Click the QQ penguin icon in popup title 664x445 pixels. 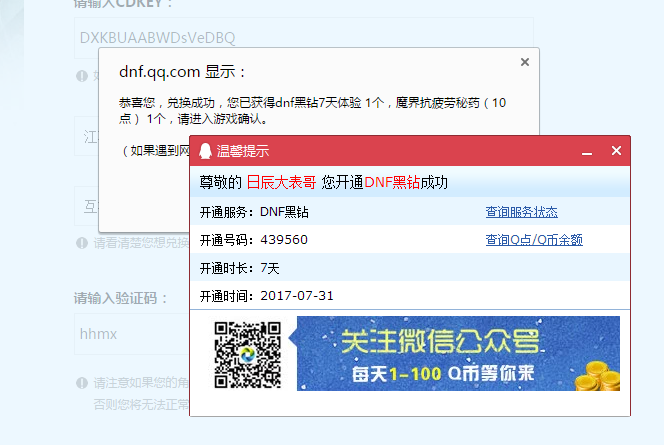tap(205, 151)
